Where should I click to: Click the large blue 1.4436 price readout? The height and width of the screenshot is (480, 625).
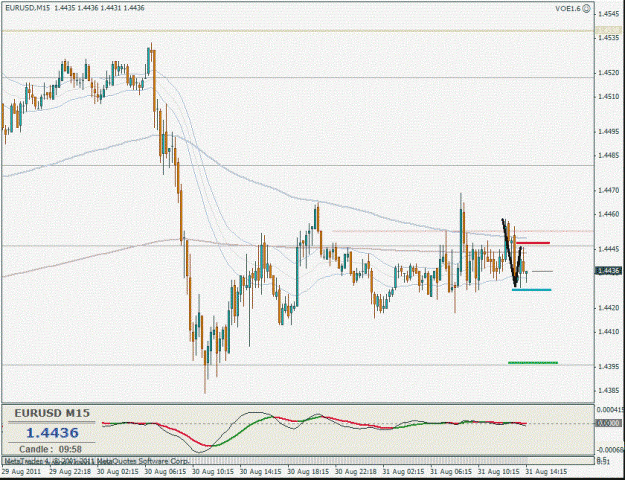53,433
